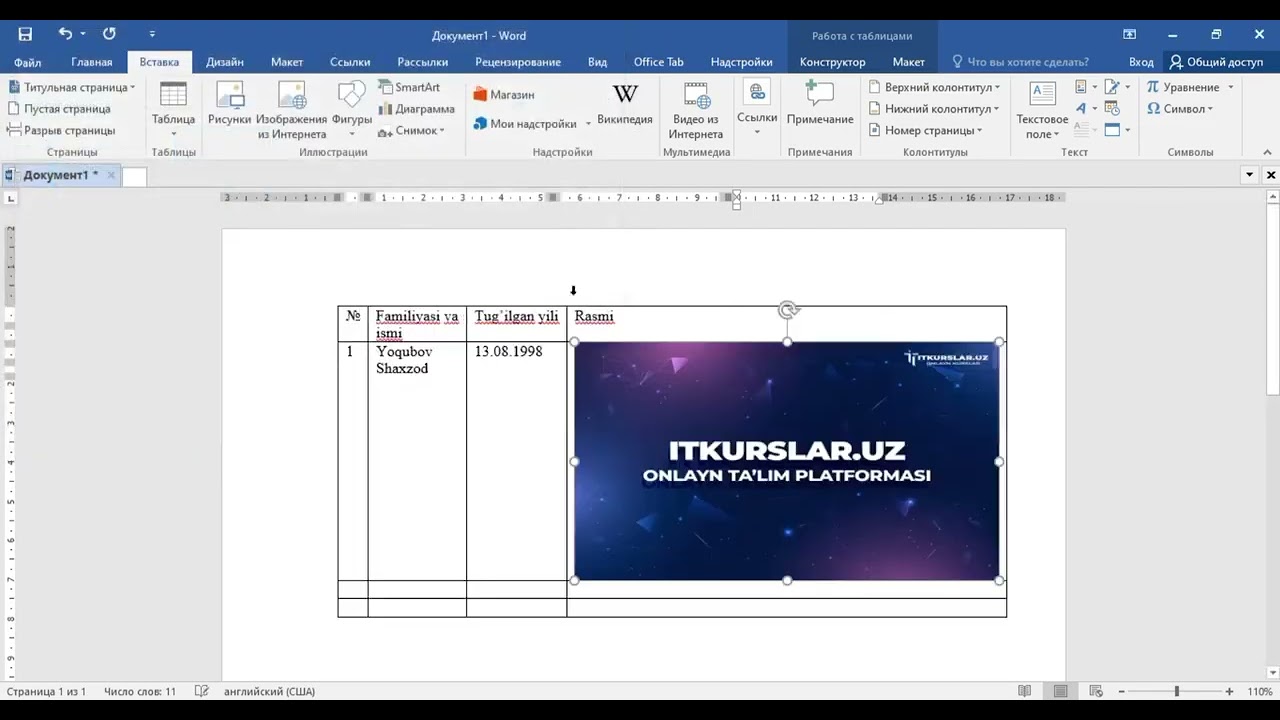The width and height of the screenshot is (1280, 720).
Task: Close the Документ1 document tab
Action: tap(111, 175)
